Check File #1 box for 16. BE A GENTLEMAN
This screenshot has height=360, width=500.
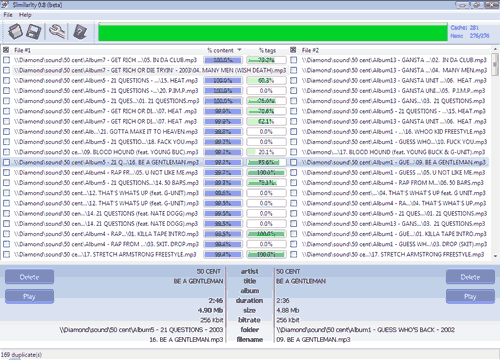pos(6,162)
